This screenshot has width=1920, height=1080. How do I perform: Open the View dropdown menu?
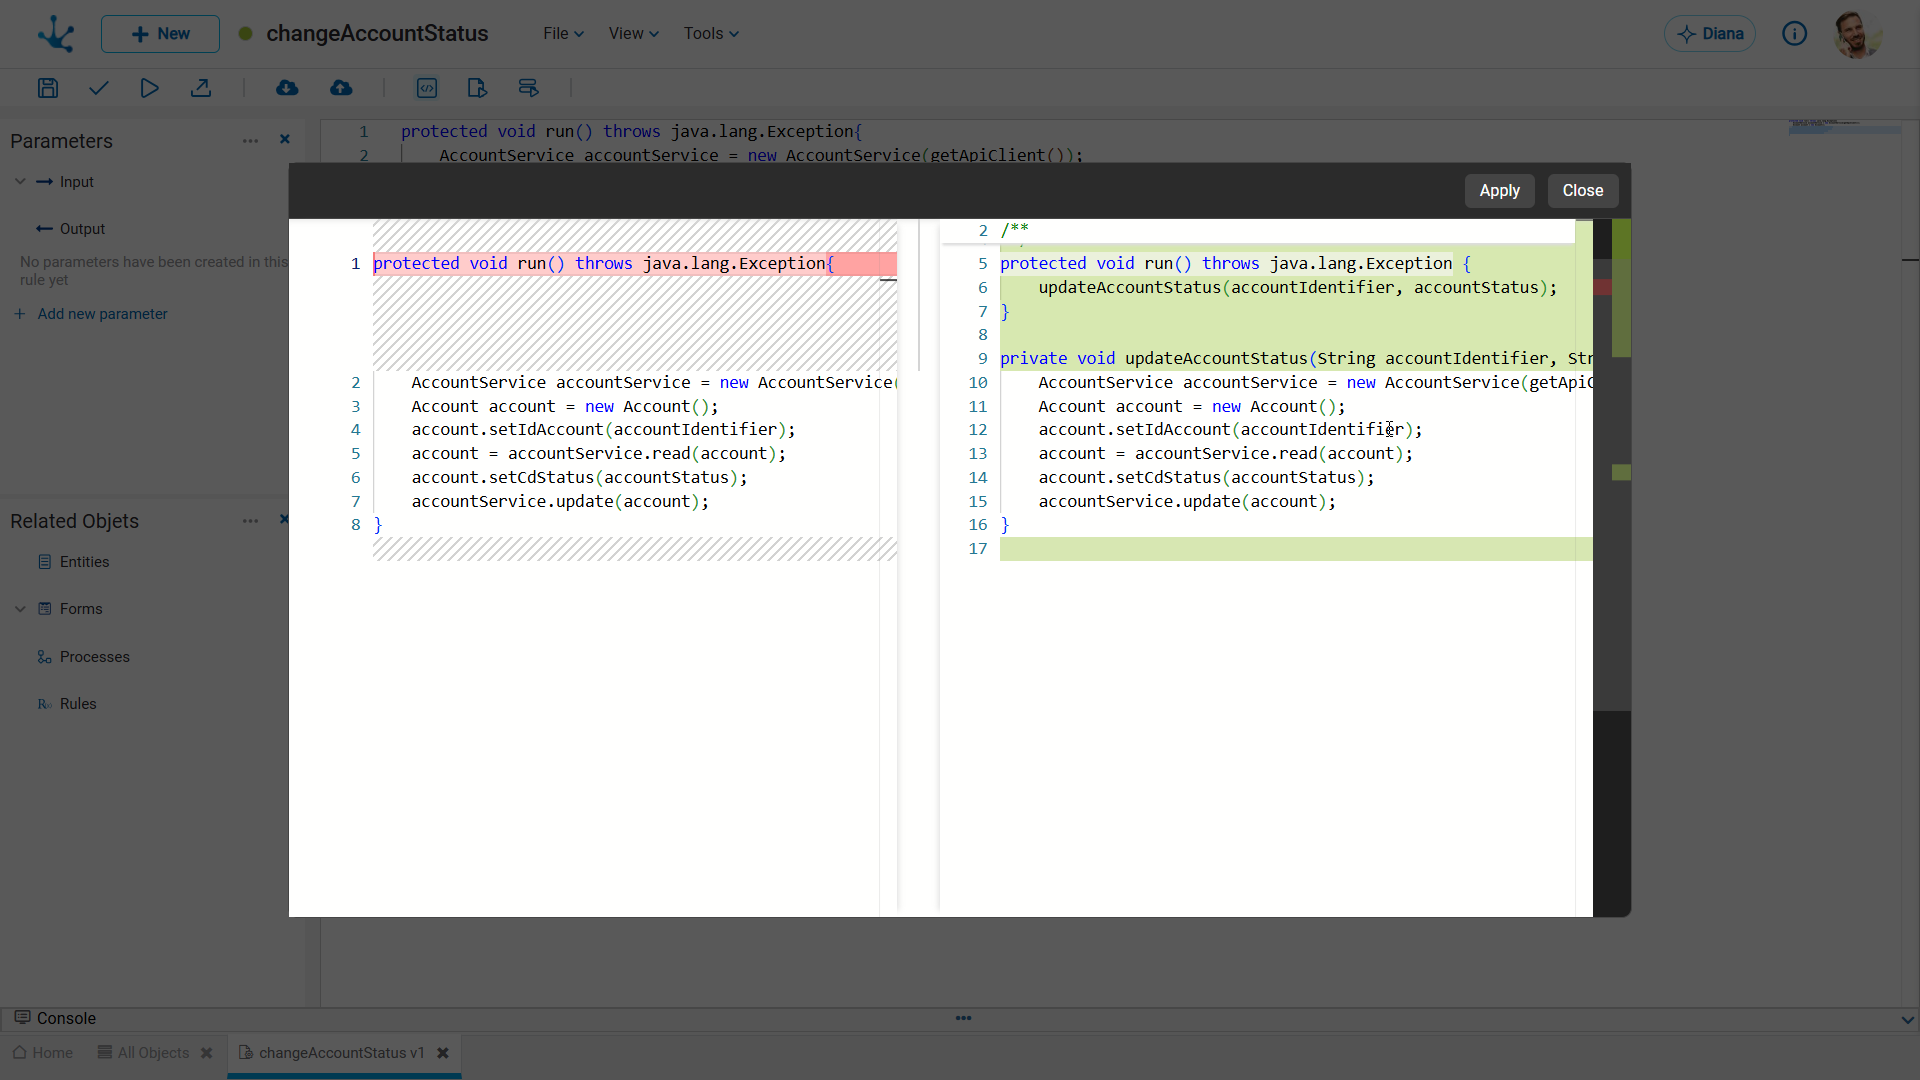(633, 34)
